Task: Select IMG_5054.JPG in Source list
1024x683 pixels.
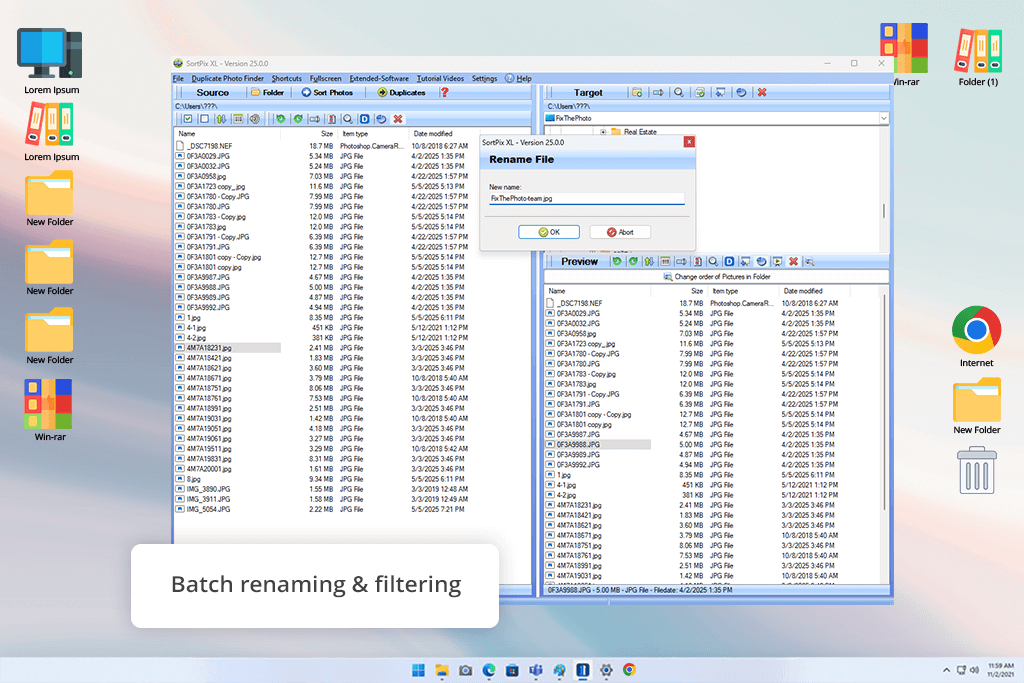Action: pyautogui.click(x=208, y=509)
